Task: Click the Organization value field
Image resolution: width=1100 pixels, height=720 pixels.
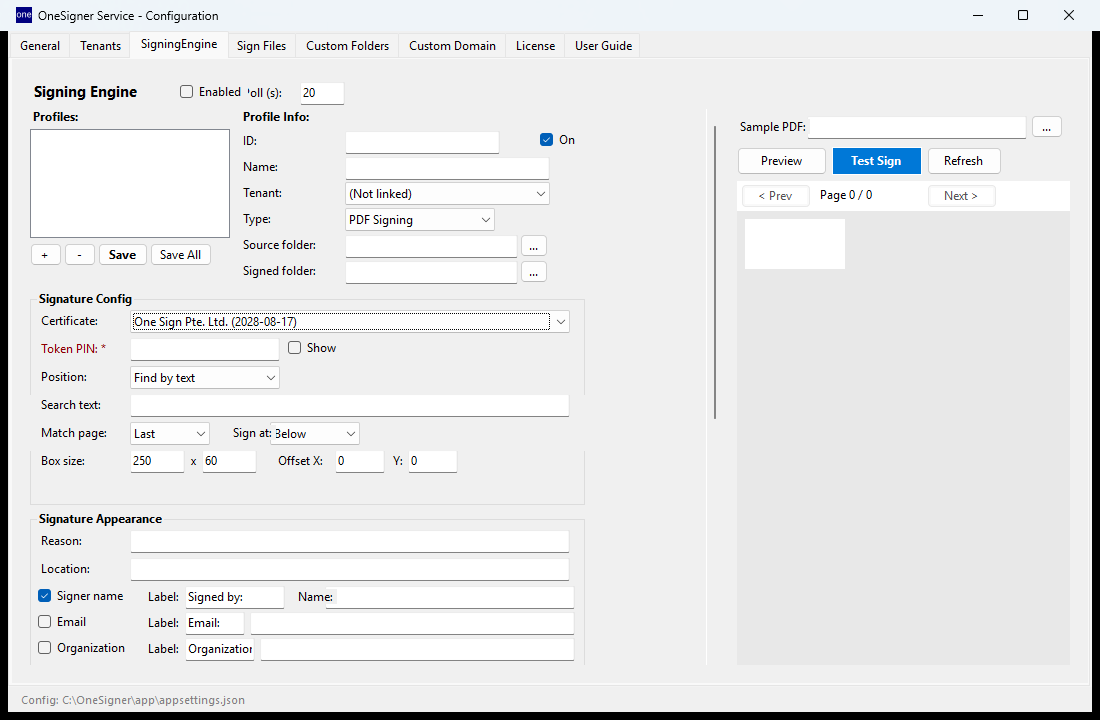Action: coord(417,649)
